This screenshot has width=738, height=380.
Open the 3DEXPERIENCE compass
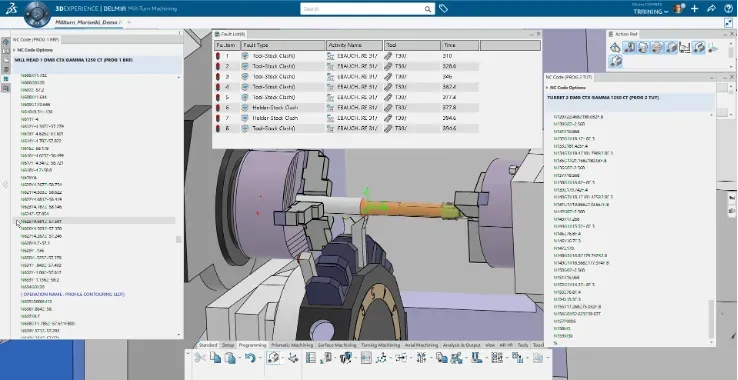click(x=36, y=14)
